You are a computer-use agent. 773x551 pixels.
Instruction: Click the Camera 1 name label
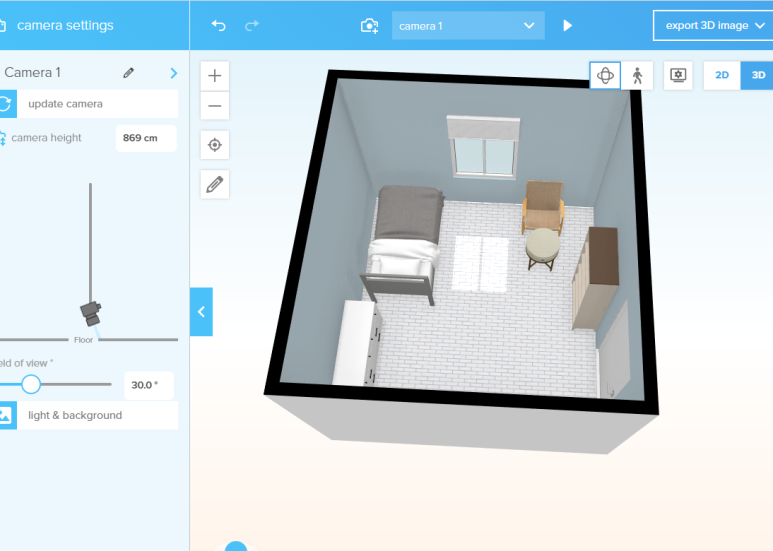pos(33,73)
